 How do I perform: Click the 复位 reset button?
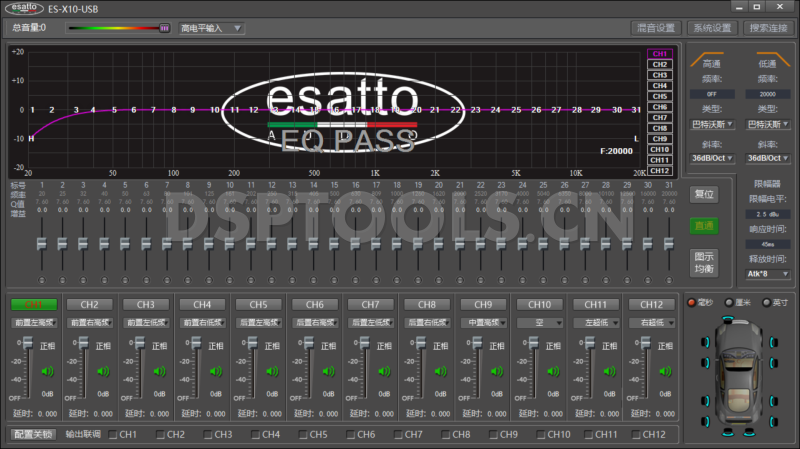(x=704, y=194)
